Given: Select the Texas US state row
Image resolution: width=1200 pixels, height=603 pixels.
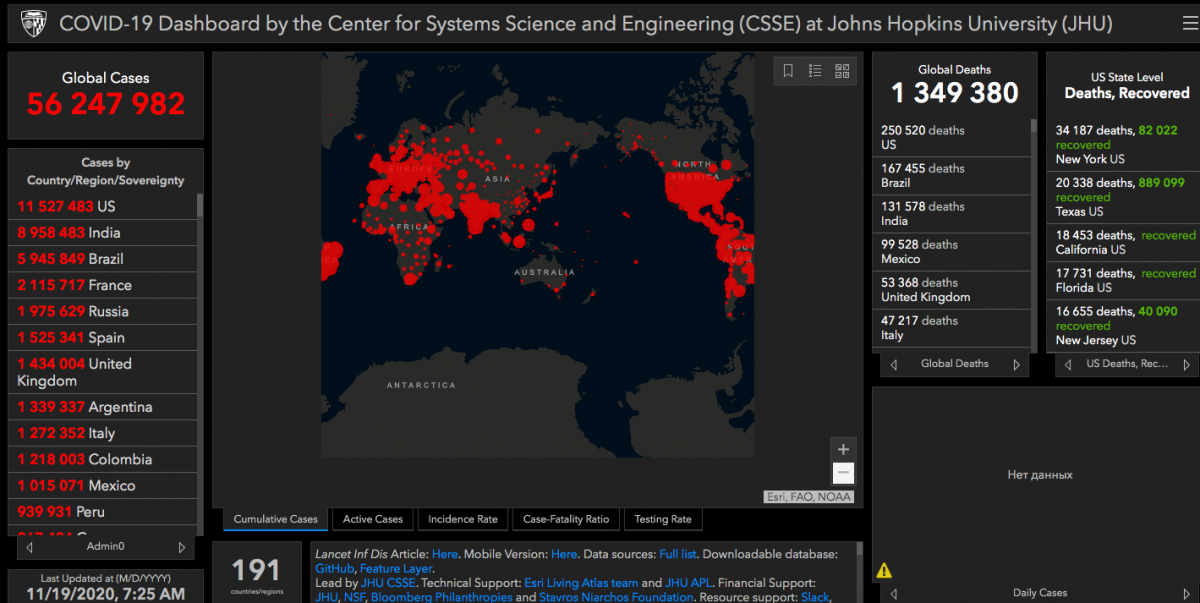Looking at the screenshot, I should (x=1125, y=197).
